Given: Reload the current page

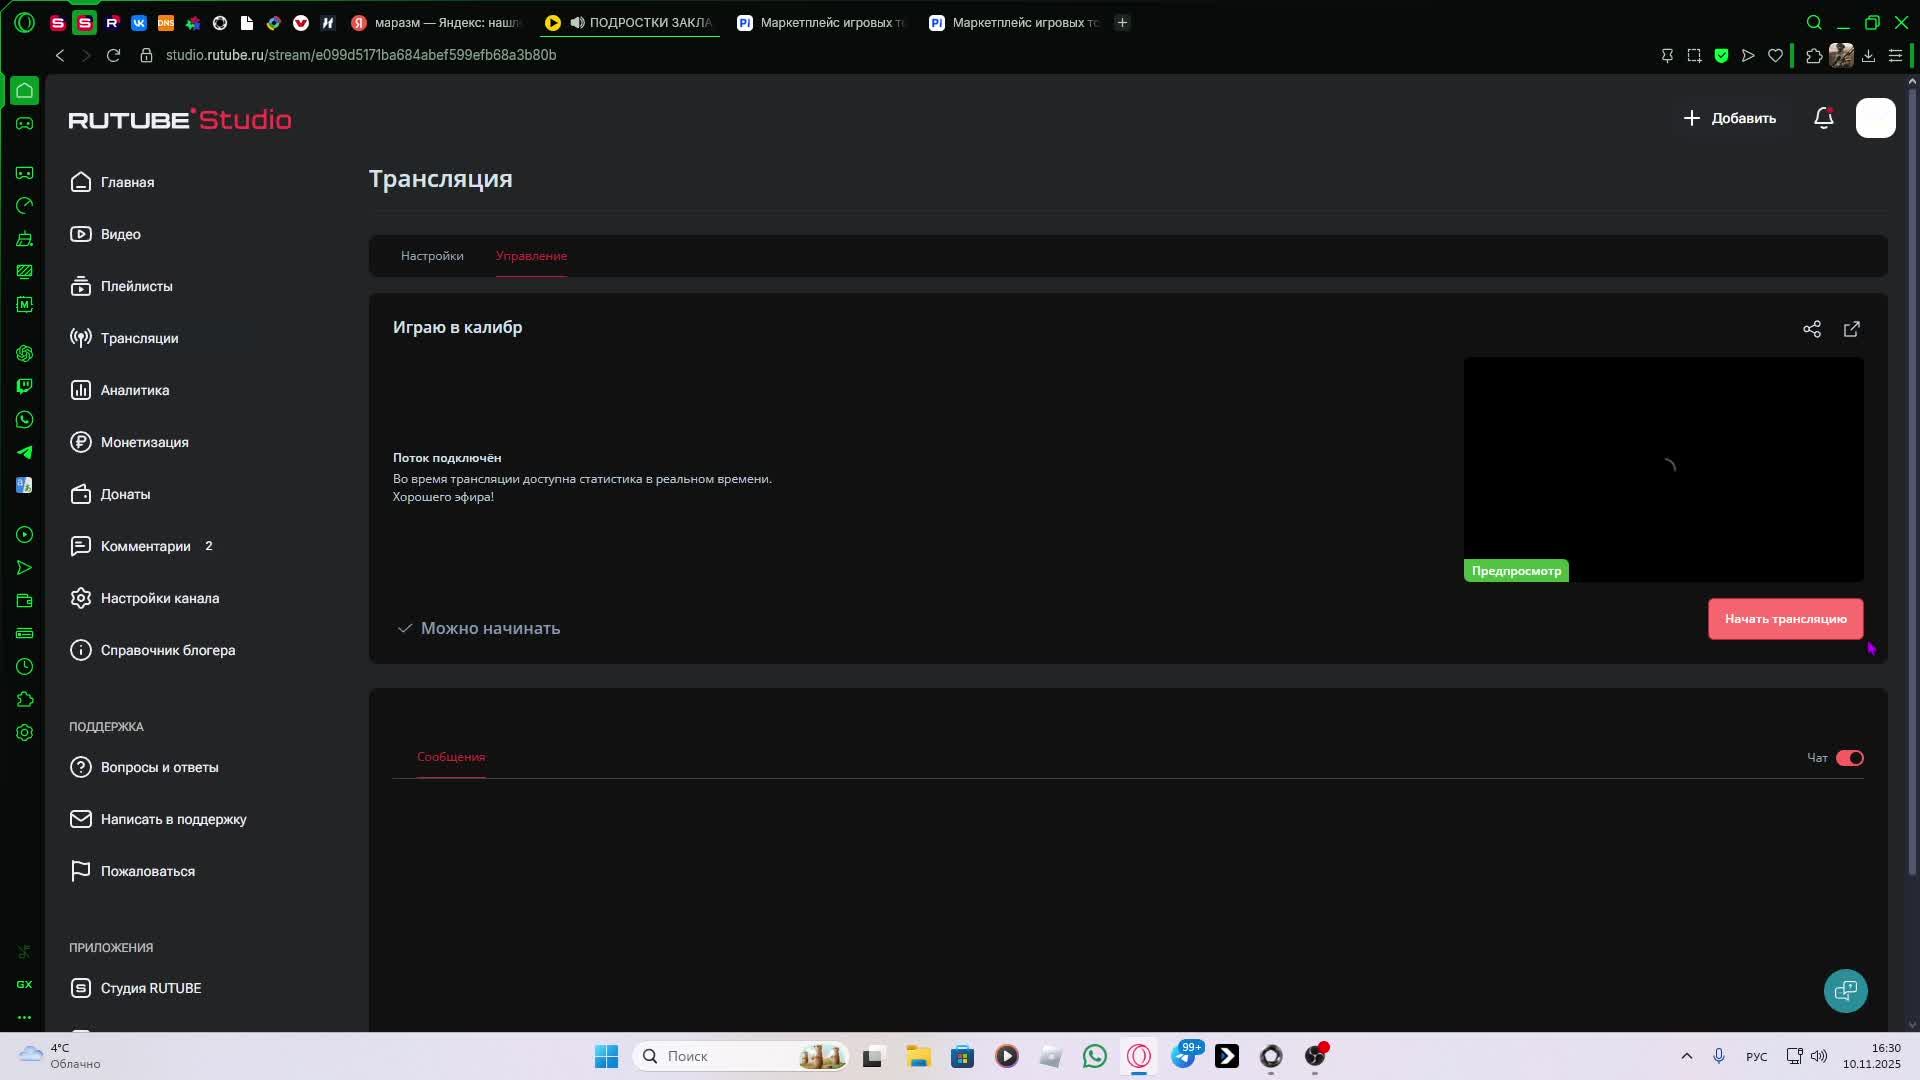Looking at the screenshot, I should pyautogui.click(x=113, y=55).
